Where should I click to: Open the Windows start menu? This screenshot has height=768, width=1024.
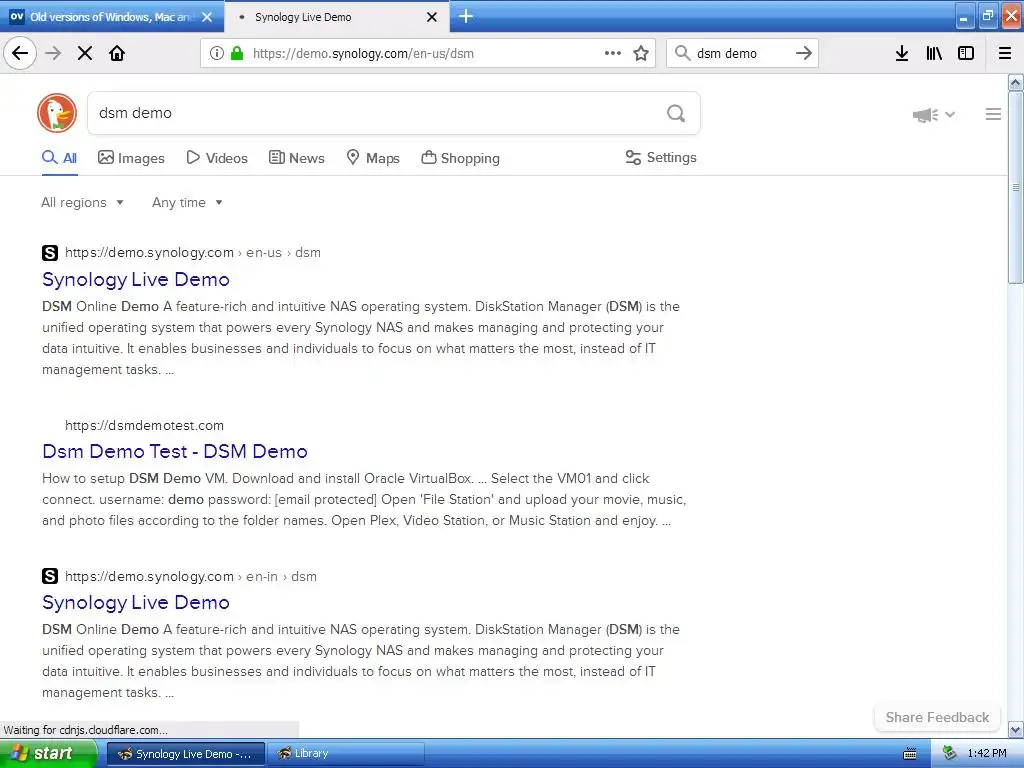[48, 754]
